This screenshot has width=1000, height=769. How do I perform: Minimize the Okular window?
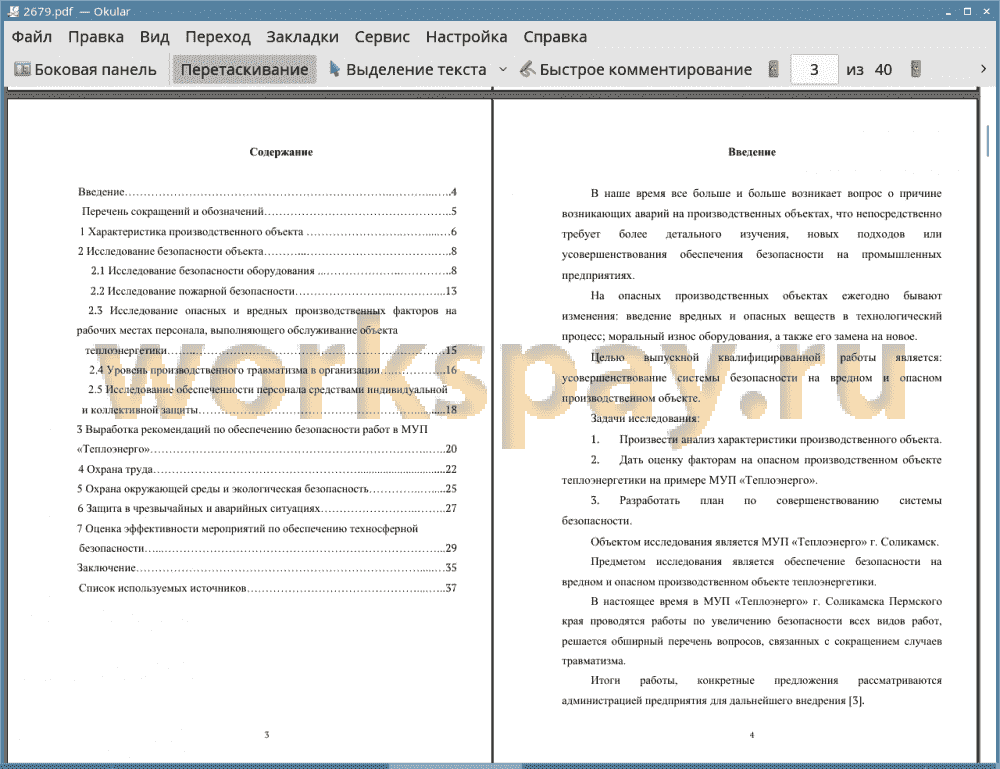(x=948, y=11)
